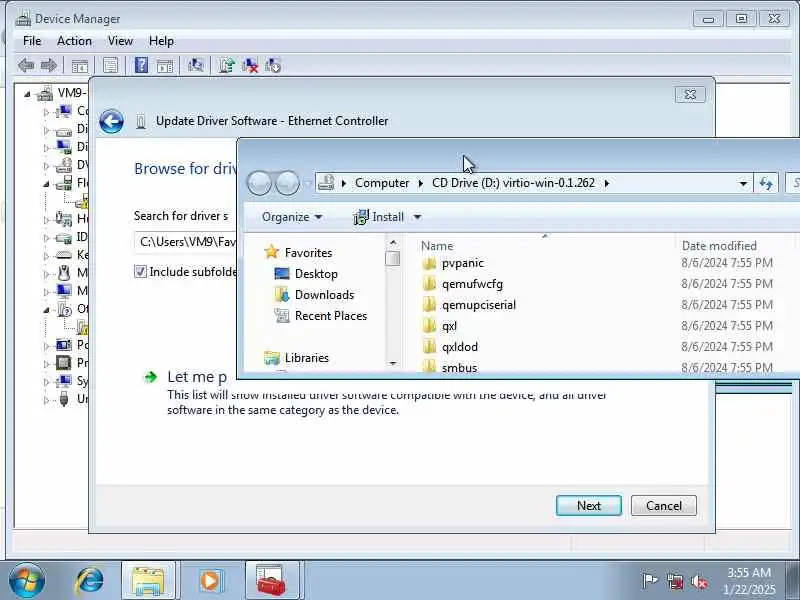Click the Favorites star icon in navigation pane
This screenshot has height=600, width=800.
(271, 252)
